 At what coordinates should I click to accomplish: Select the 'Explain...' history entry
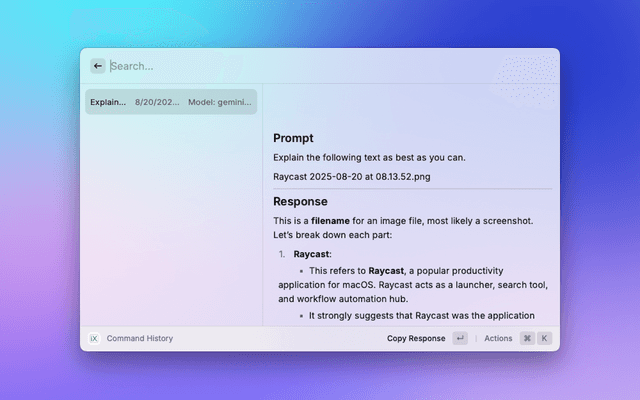coord(108,102)
